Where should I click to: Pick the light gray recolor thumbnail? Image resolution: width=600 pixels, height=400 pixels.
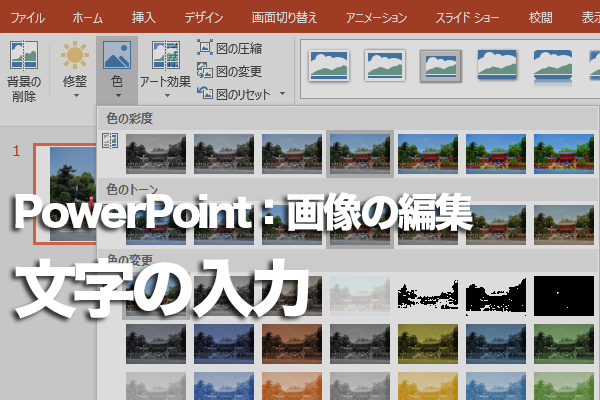(156, 386)
